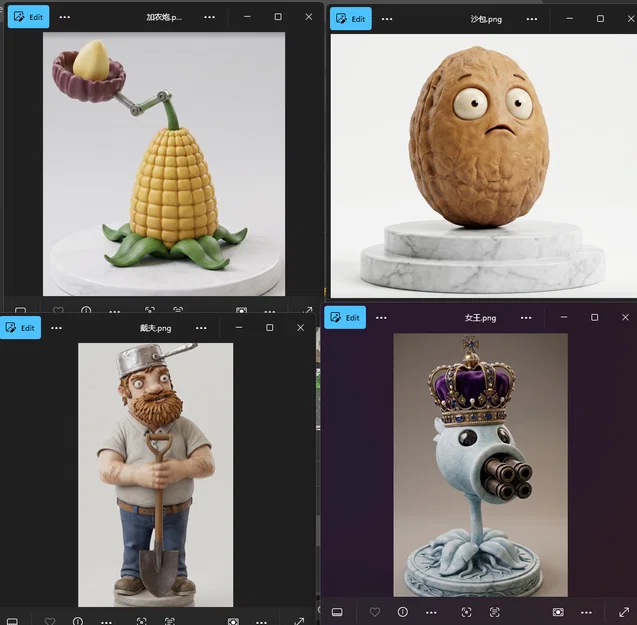Screen dimensions: 637x625
Task: Click Edit in the 加农炮 window
Action: point(28,17)
